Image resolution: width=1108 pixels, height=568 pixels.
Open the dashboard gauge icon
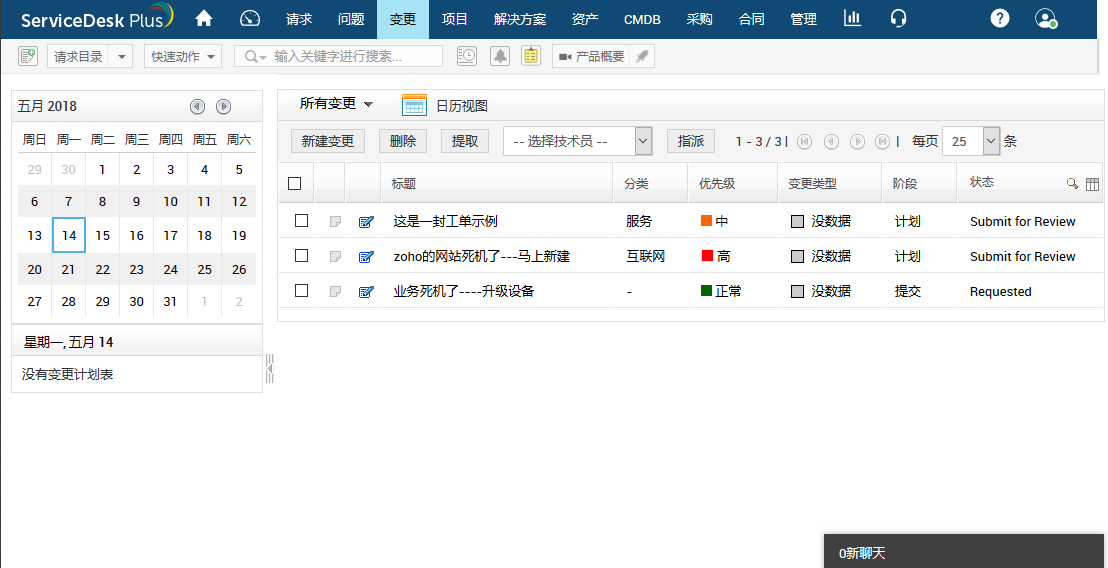point(250,18)
